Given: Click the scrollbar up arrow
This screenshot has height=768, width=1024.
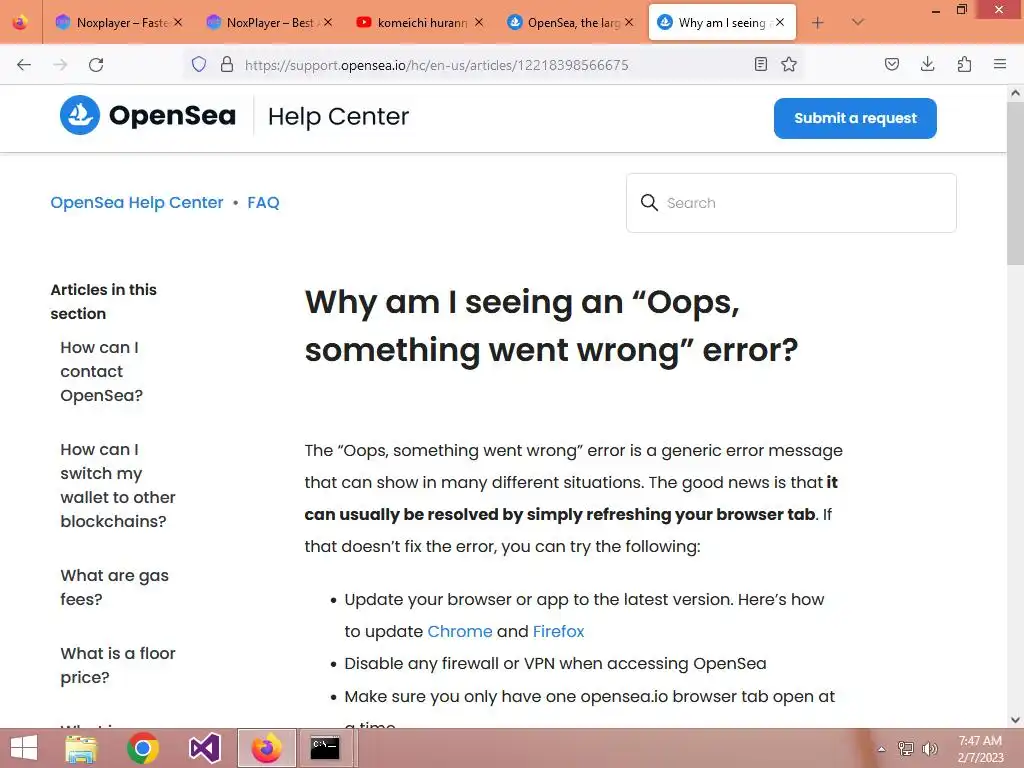Looking at the screenshot, I should pyautogui.click(x=1015, y=93).
